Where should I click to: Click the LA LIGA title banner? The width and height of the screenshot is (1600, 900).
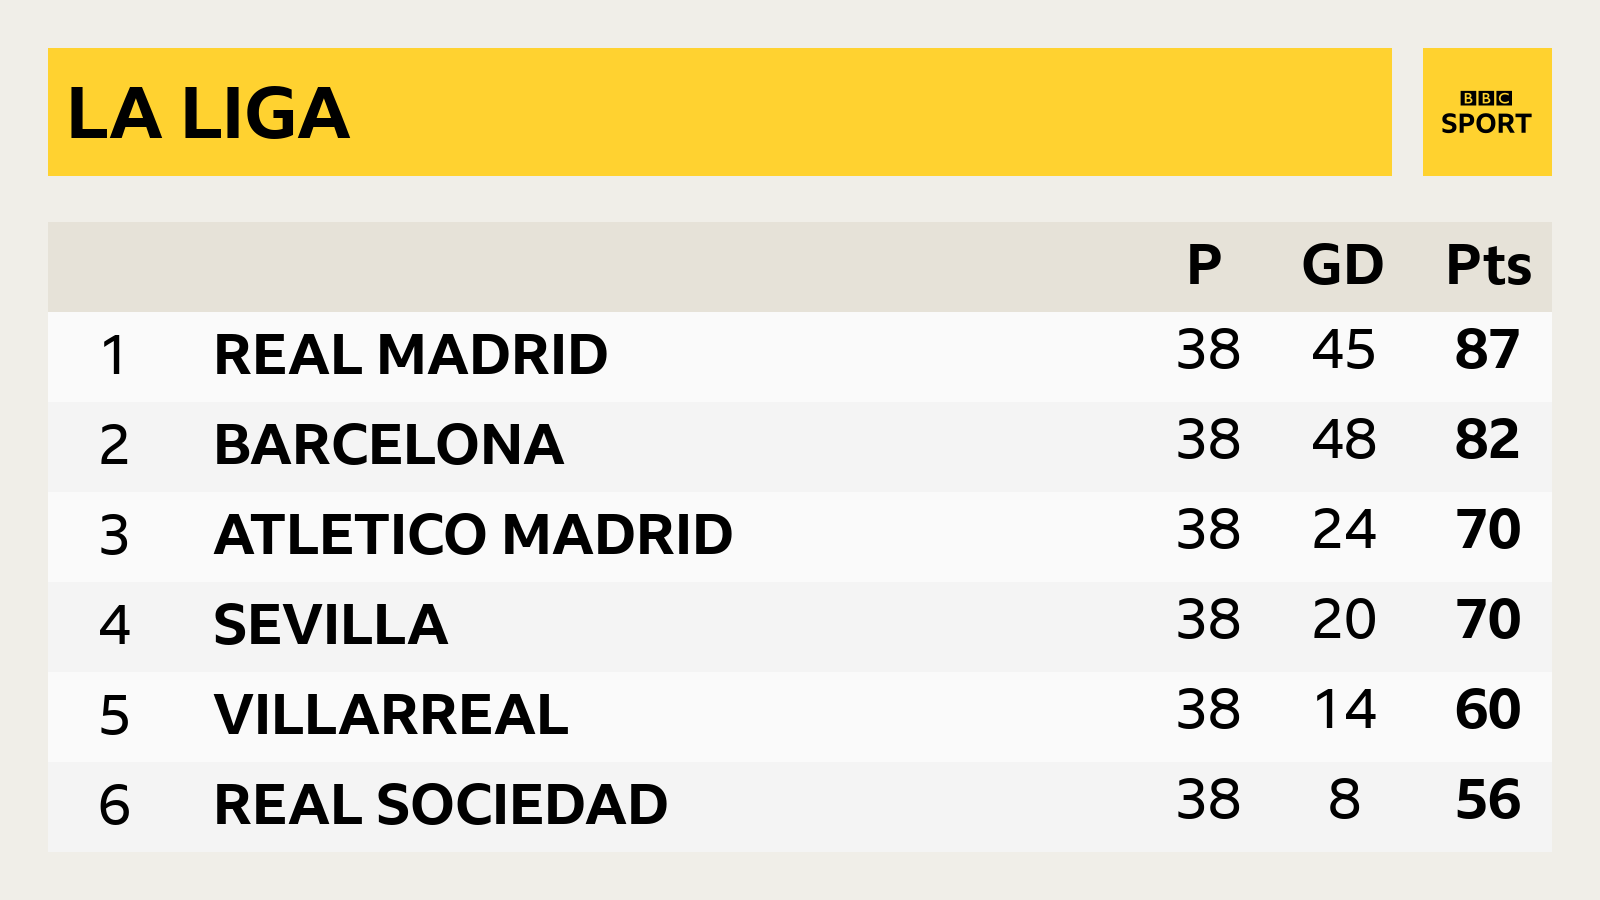coord(720,112)
